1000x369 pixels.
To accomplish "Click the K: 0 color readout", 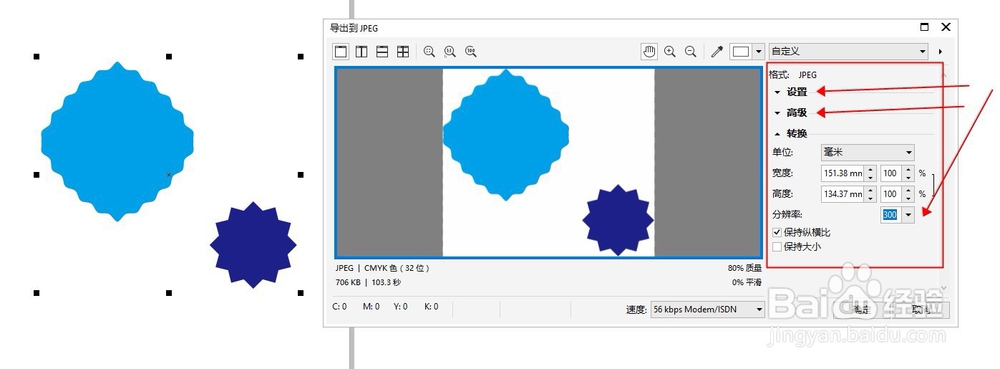I will coord(431,307).
